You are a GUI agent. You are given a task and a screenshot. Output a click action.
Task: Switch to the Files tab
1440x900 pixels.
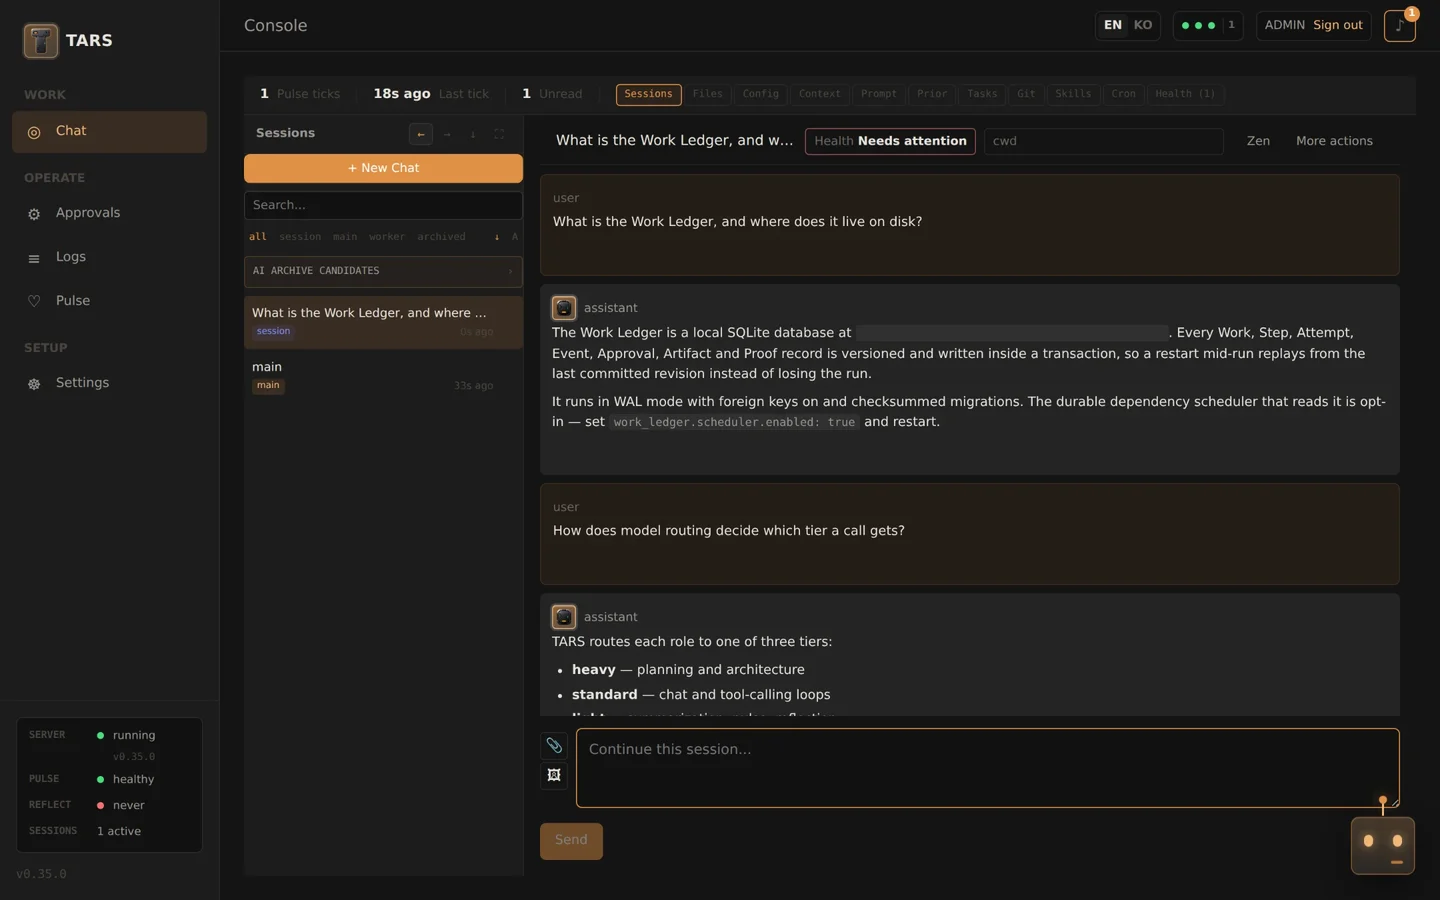(707, 94)
